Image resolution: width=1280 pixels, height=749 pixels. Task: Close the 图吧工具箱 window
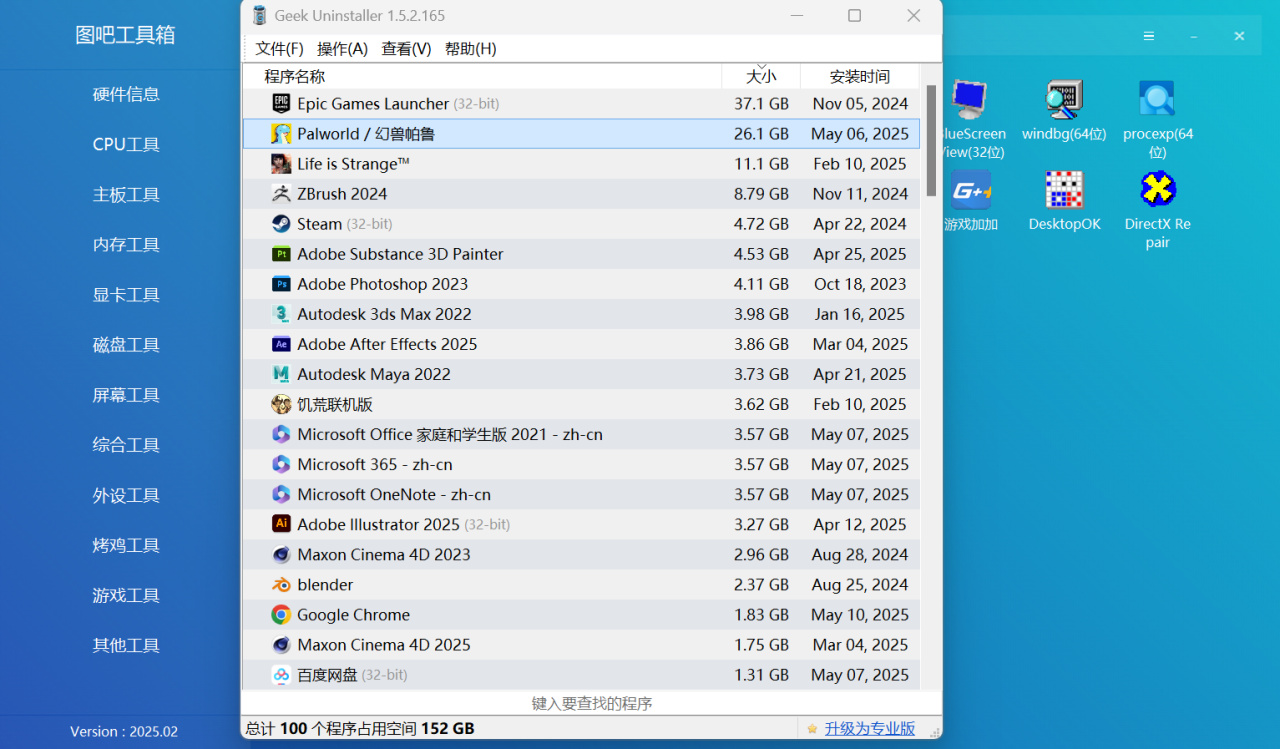click(1239, 35)
